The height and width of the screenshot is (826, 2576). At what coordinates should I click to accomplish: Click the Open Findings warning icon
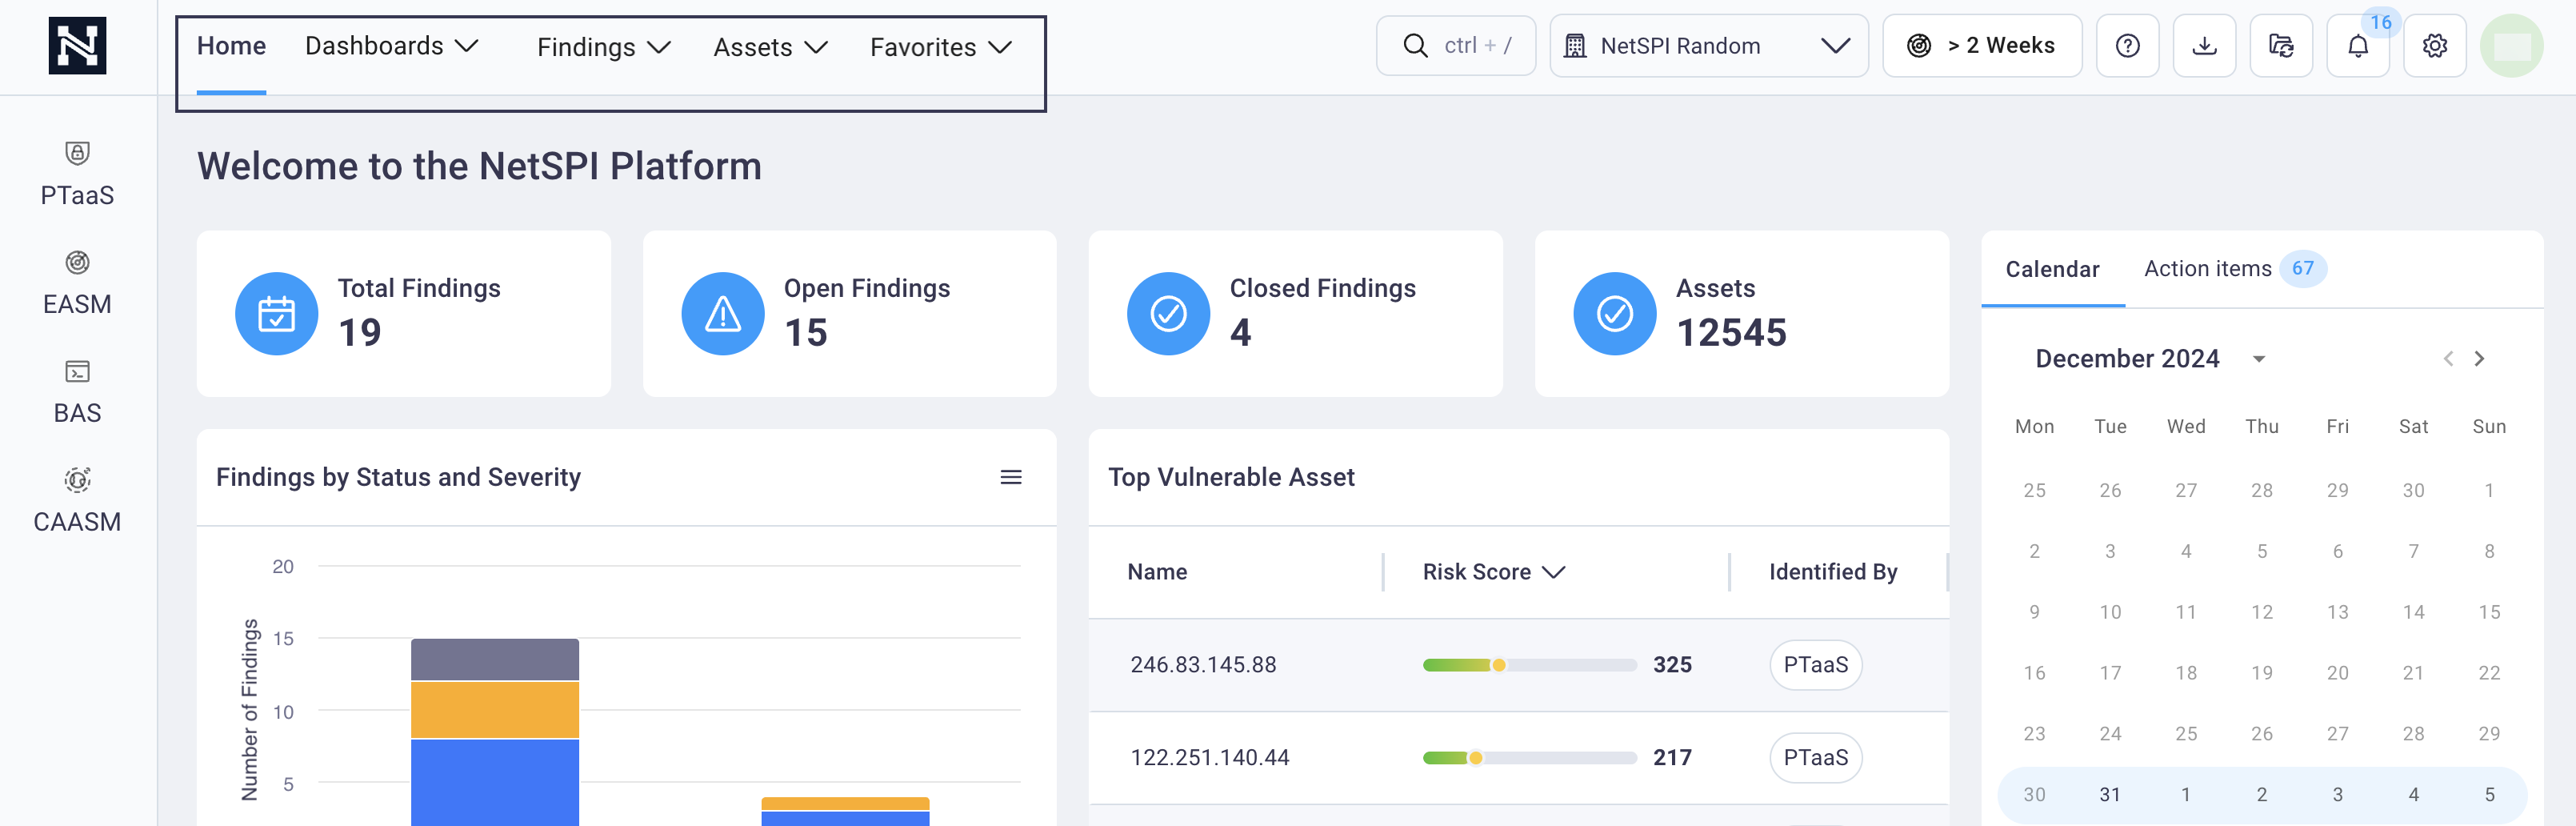click(x=723, y=314)
